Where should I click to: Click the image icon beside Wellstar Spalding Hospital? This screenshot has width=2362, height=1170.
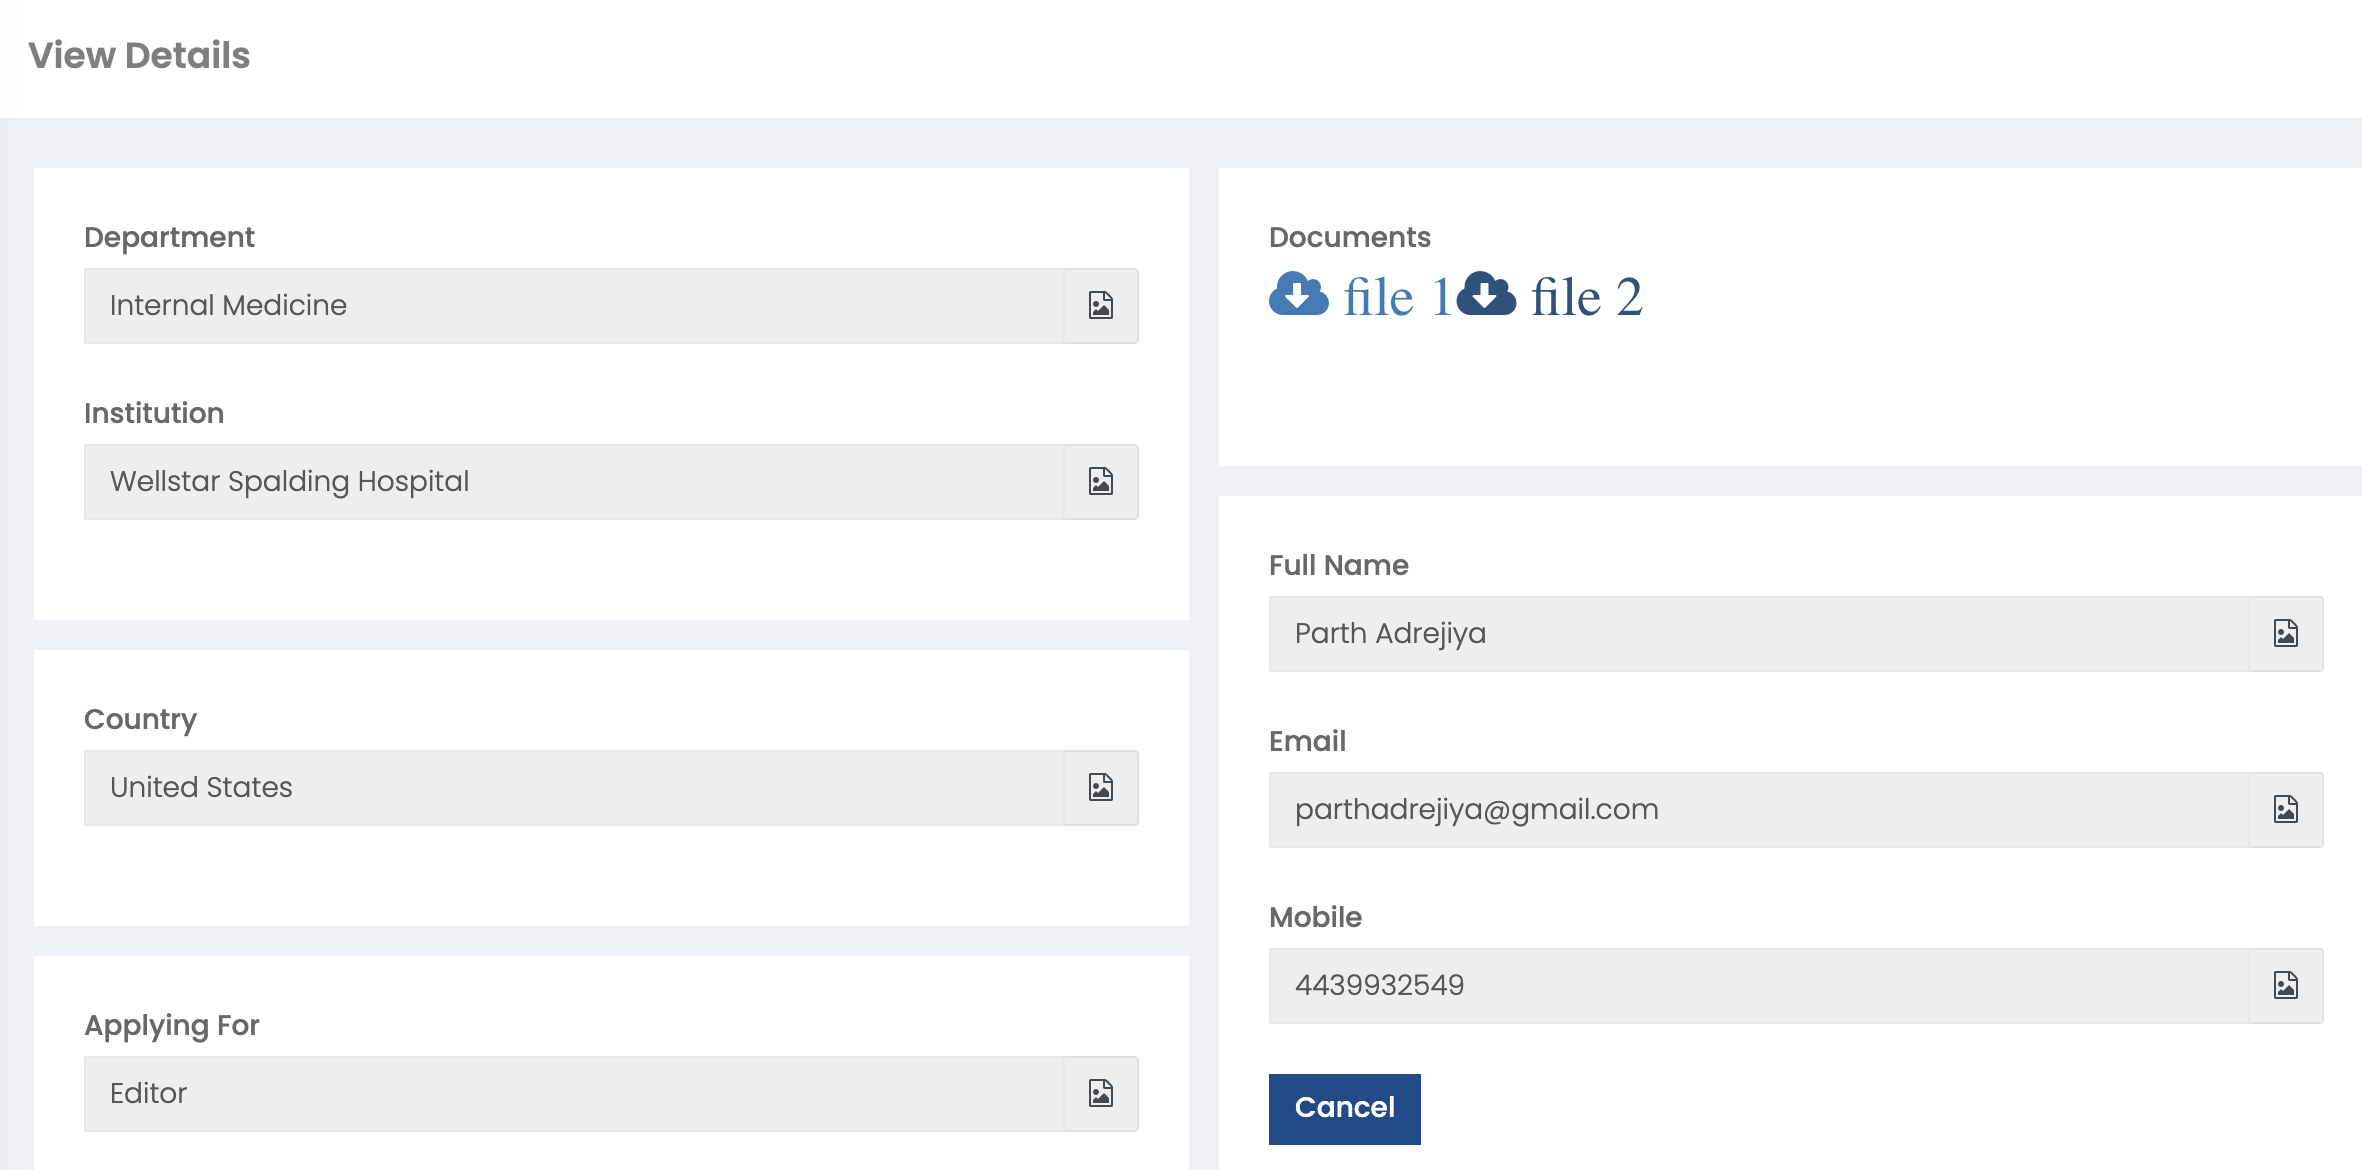click(x=1100, y=482)
